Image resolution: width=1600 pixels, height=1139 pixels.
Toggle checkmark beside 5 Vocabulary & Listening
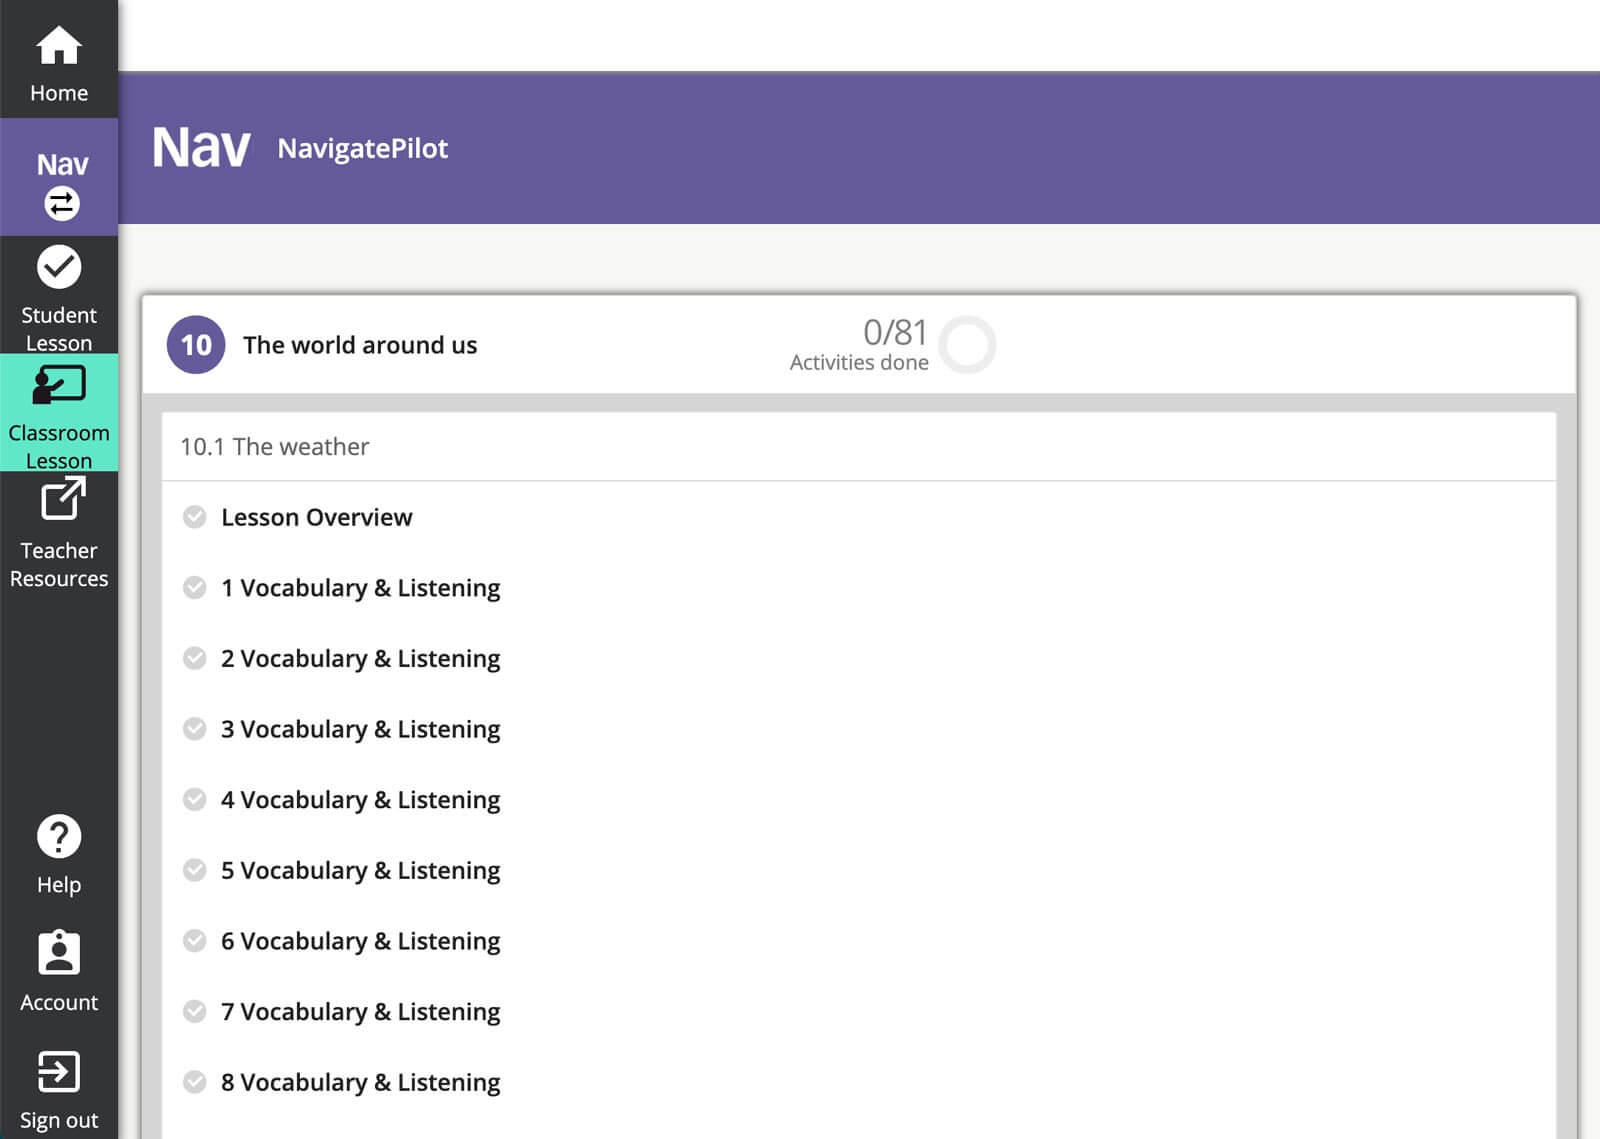[194, 870]
